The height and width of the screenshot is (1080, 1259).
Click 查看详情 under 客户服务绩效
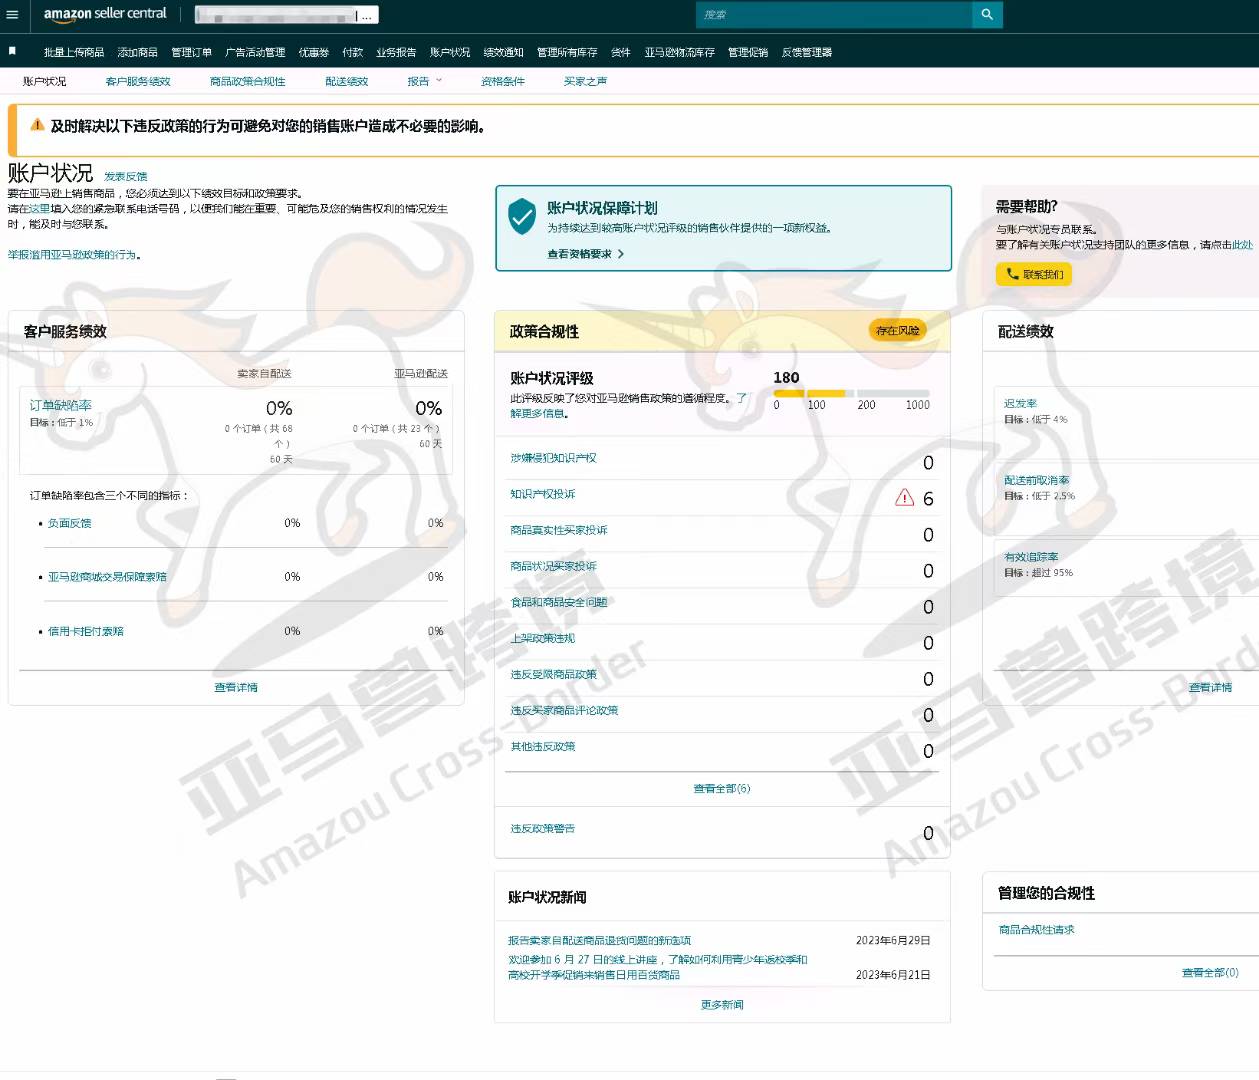(x=236, y=687)
